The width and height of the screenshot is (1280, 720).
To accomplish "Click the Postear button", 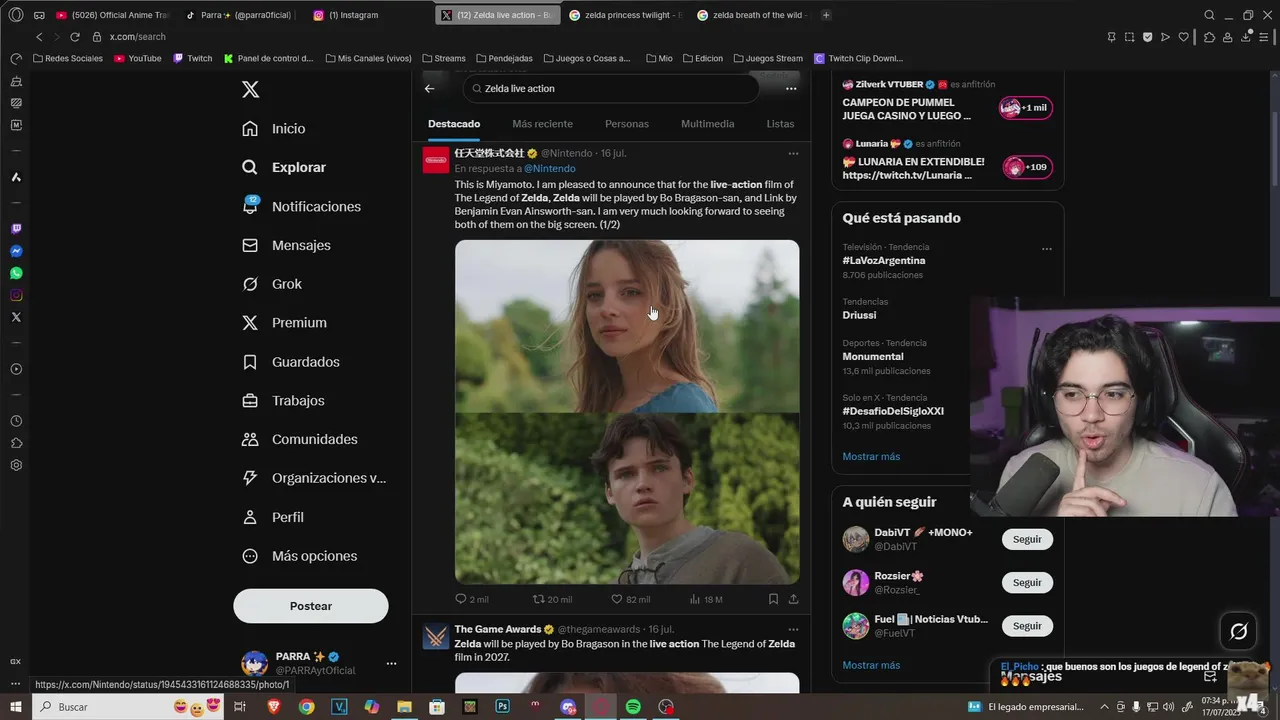I will 311,606.
